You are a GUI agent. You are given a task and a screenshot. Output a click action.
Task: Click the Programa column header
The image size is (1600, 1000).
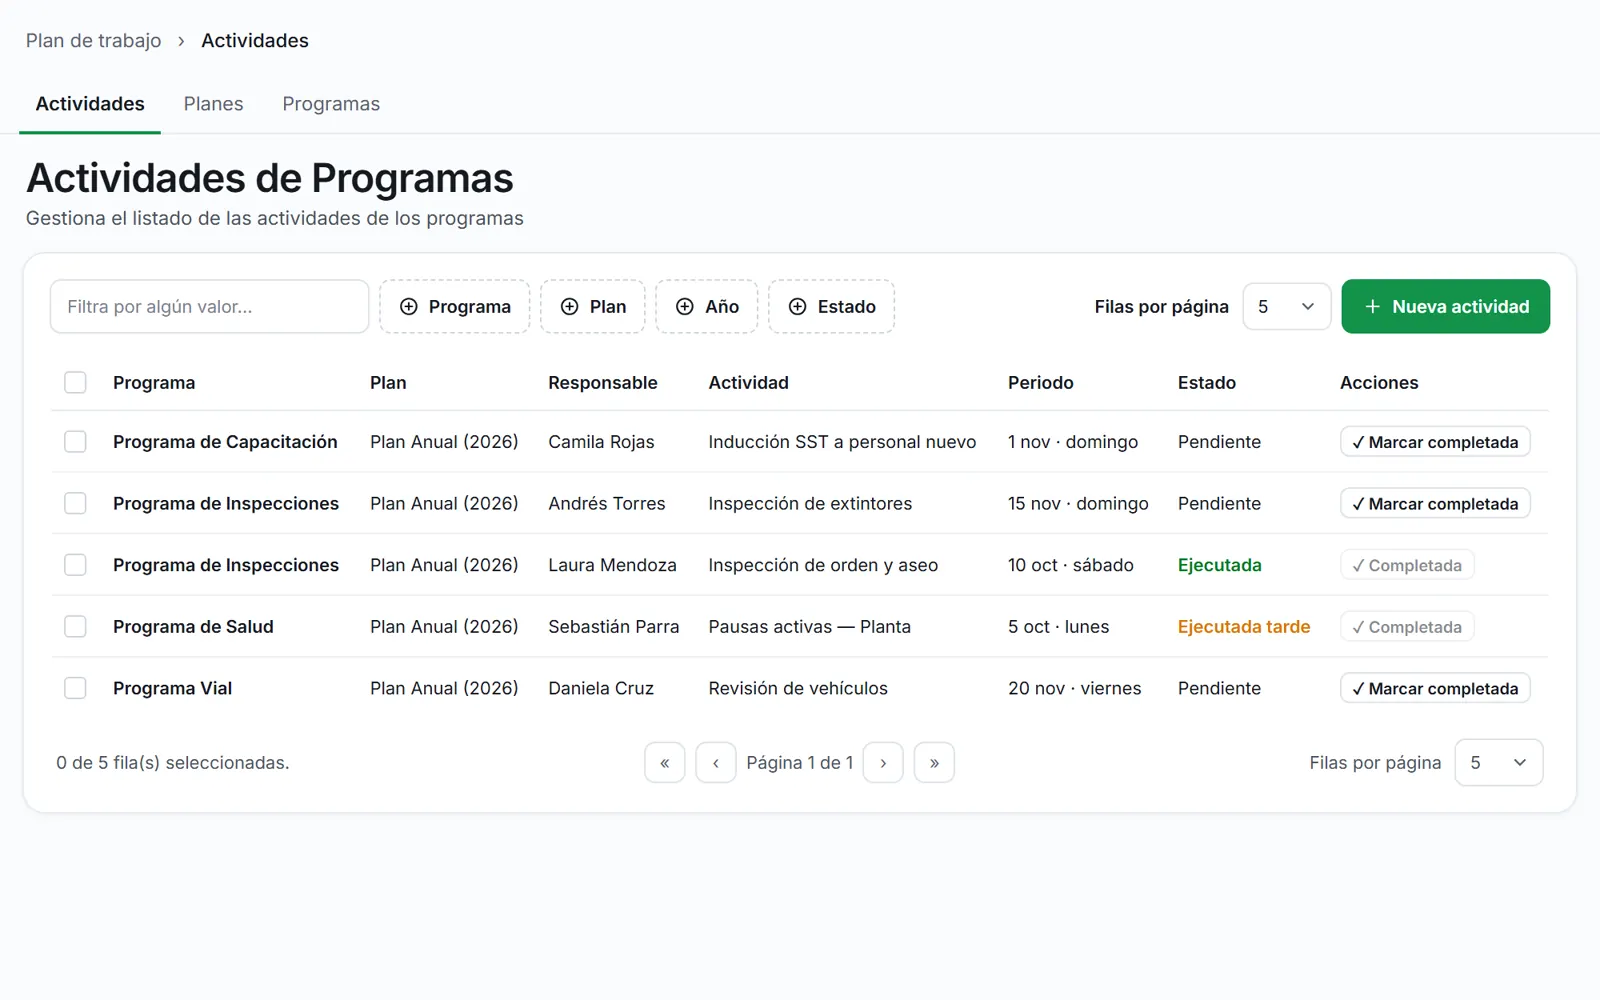154,383
